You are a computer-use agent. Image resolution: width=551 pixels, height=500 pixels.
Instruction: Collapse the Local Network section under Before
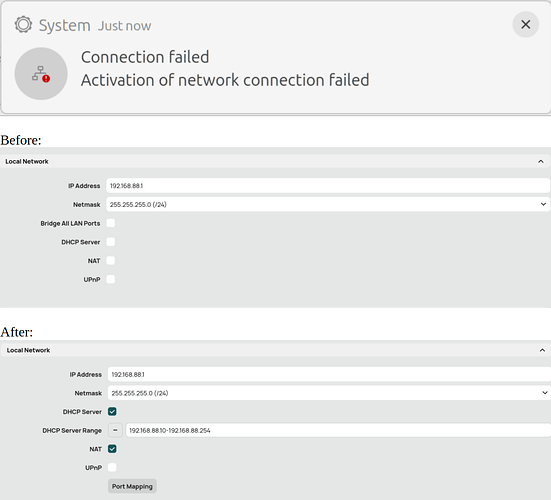540,162
